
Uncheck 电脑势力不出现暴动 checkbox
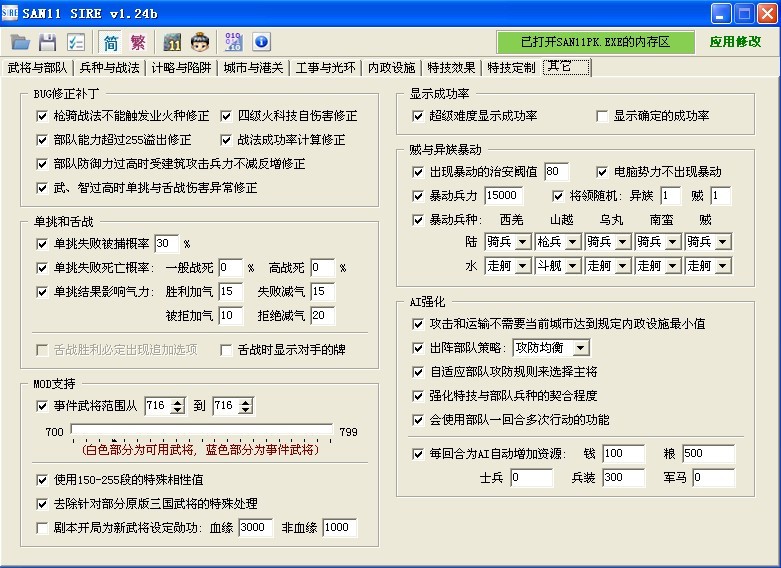(x=602, y=172)
